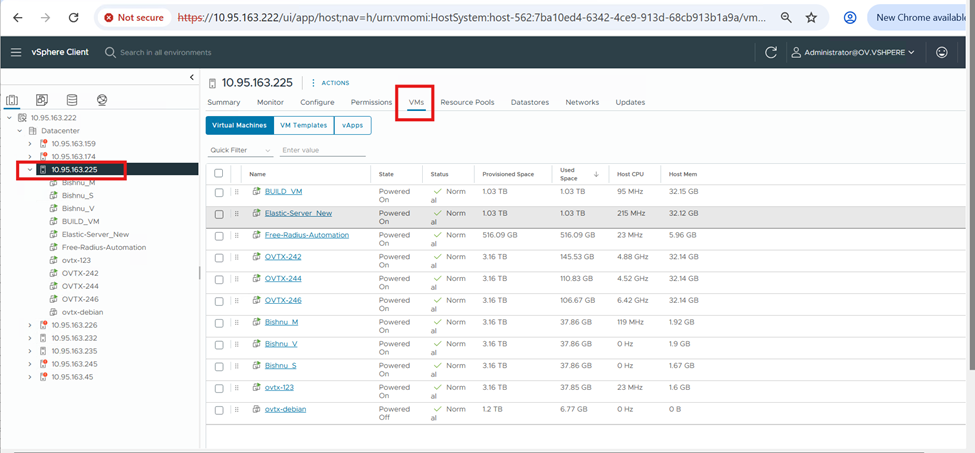975x453 pixels.
Task: Collapse the left navigation panel arrow
Action: click(x=191, y=78)
